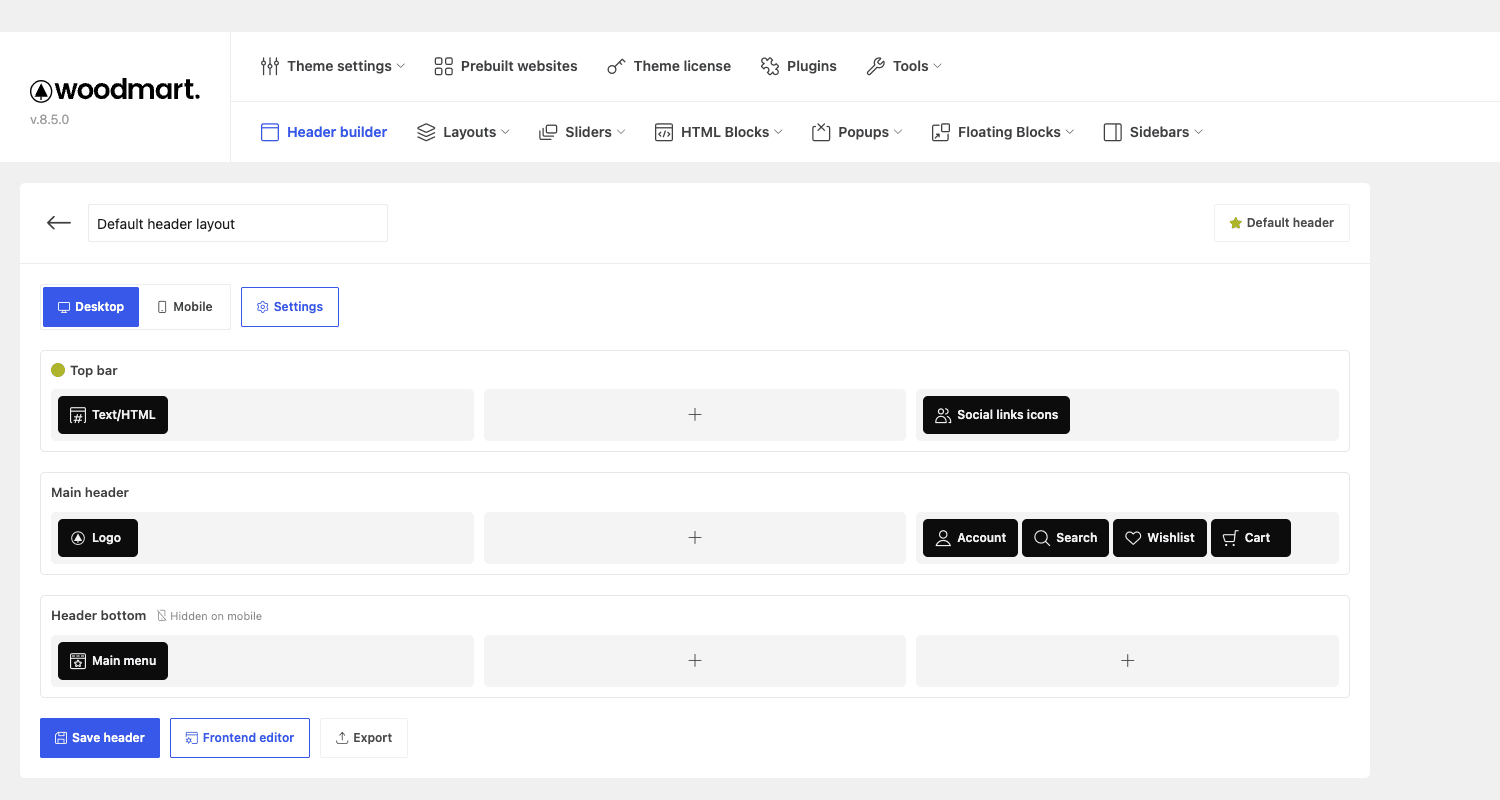Click the Export upload icon
Screen dimensions: 1500x800
point(342,738)
